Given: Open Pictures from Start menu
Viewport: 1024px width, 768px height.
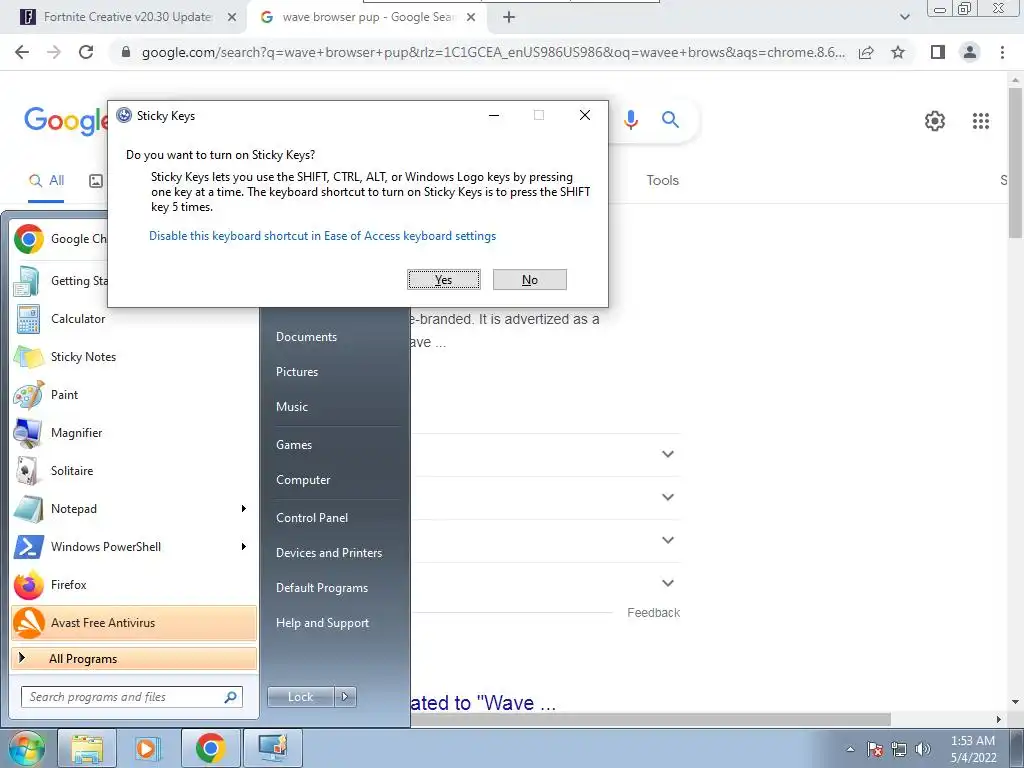Looking at the screenshot, I should click(x=297, y=372).
